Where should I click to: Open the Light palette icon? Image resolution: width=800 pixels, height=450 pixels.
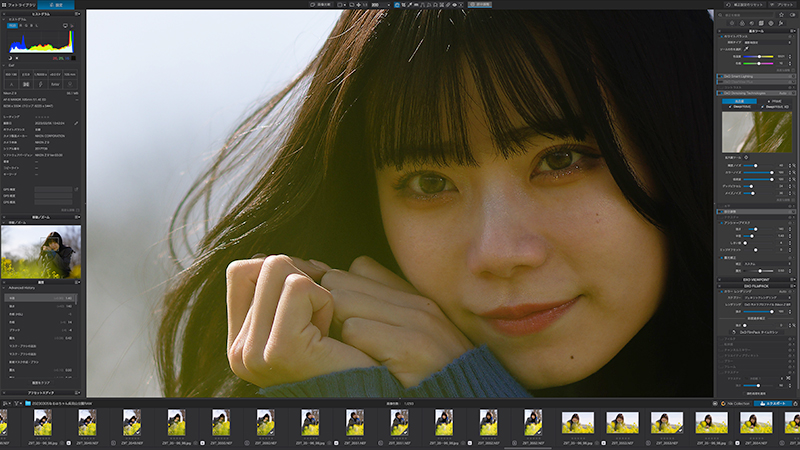click(x=732, y=23)
